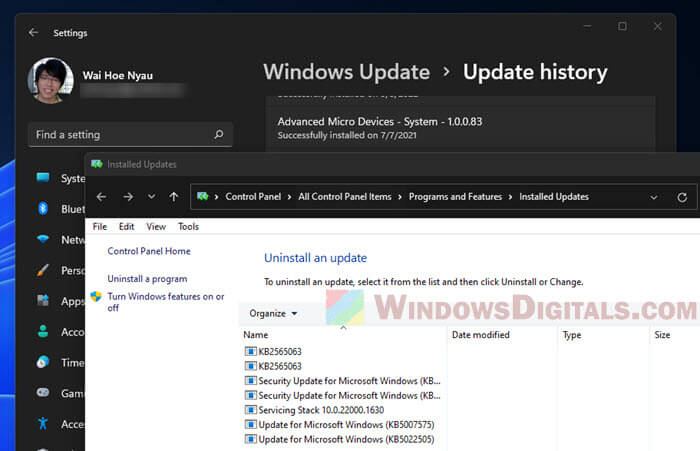Click the user profile picture
Screen dimensions: 700x451
coord(50,80)
